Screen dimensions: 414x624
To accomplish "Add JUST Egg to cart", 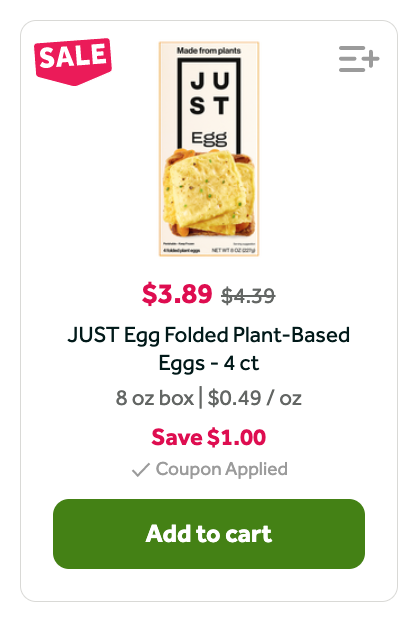I will point(209,534).
